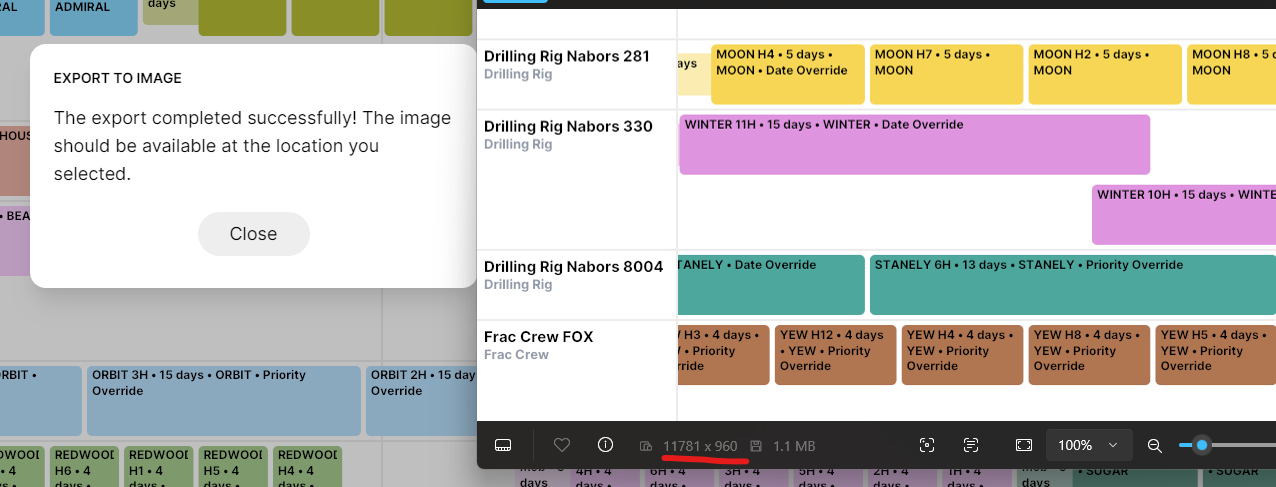This screenshot has height=487, width=1276.
Task: Select the WINTER 11H schedule block
Action: (914, 145)
